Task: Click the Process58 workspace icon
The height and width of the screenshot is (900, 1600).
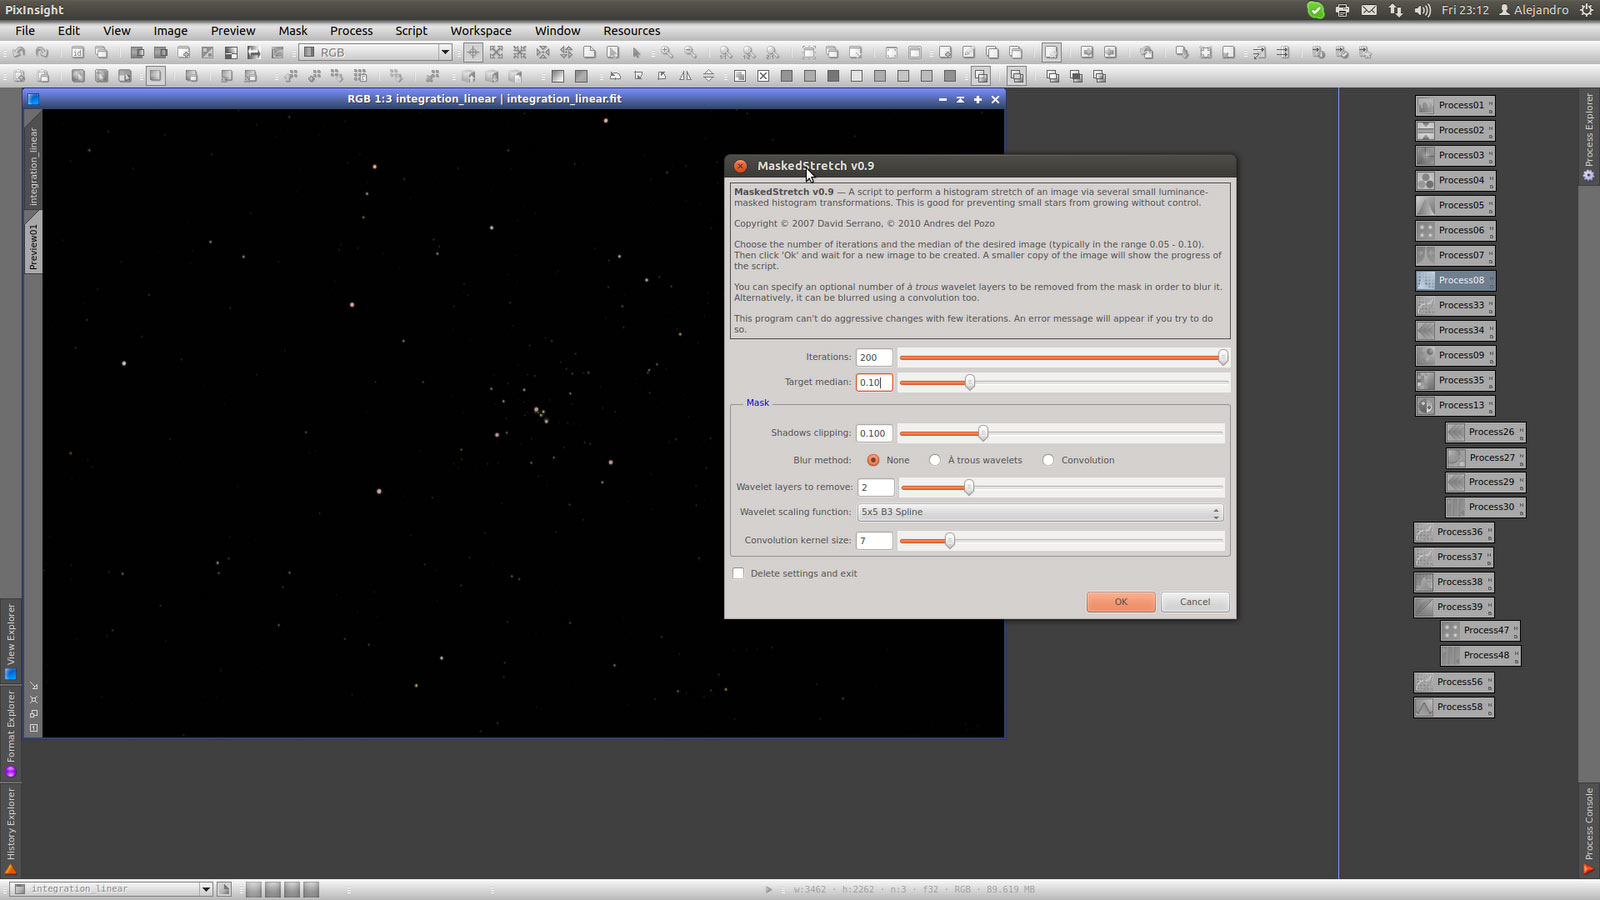Action: [1454, 707]
